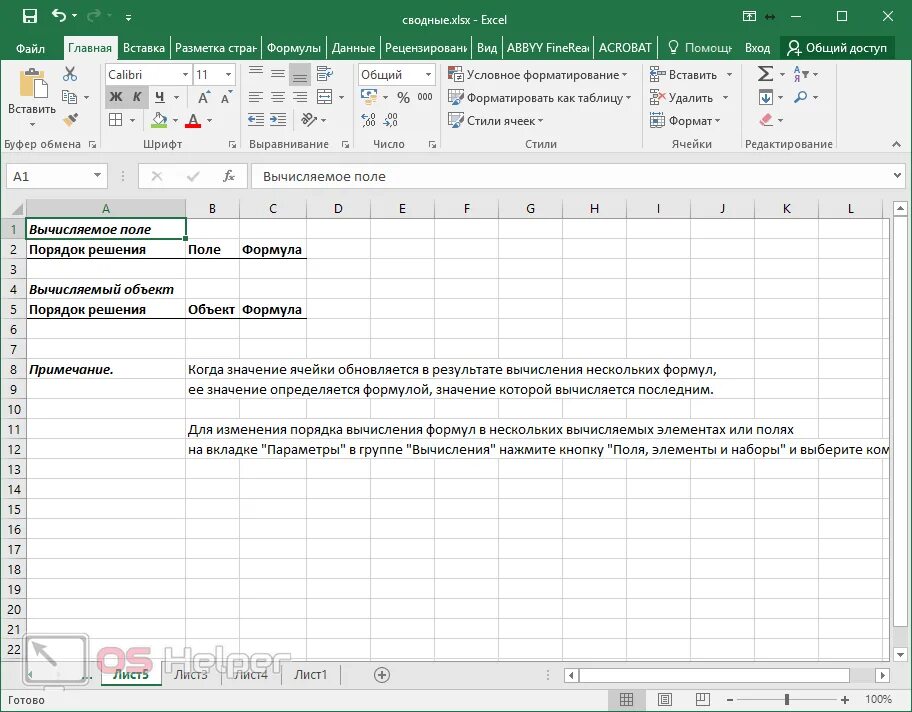Click the Name Box showing A1
912x712 pixels.
(x=56, y=176)
